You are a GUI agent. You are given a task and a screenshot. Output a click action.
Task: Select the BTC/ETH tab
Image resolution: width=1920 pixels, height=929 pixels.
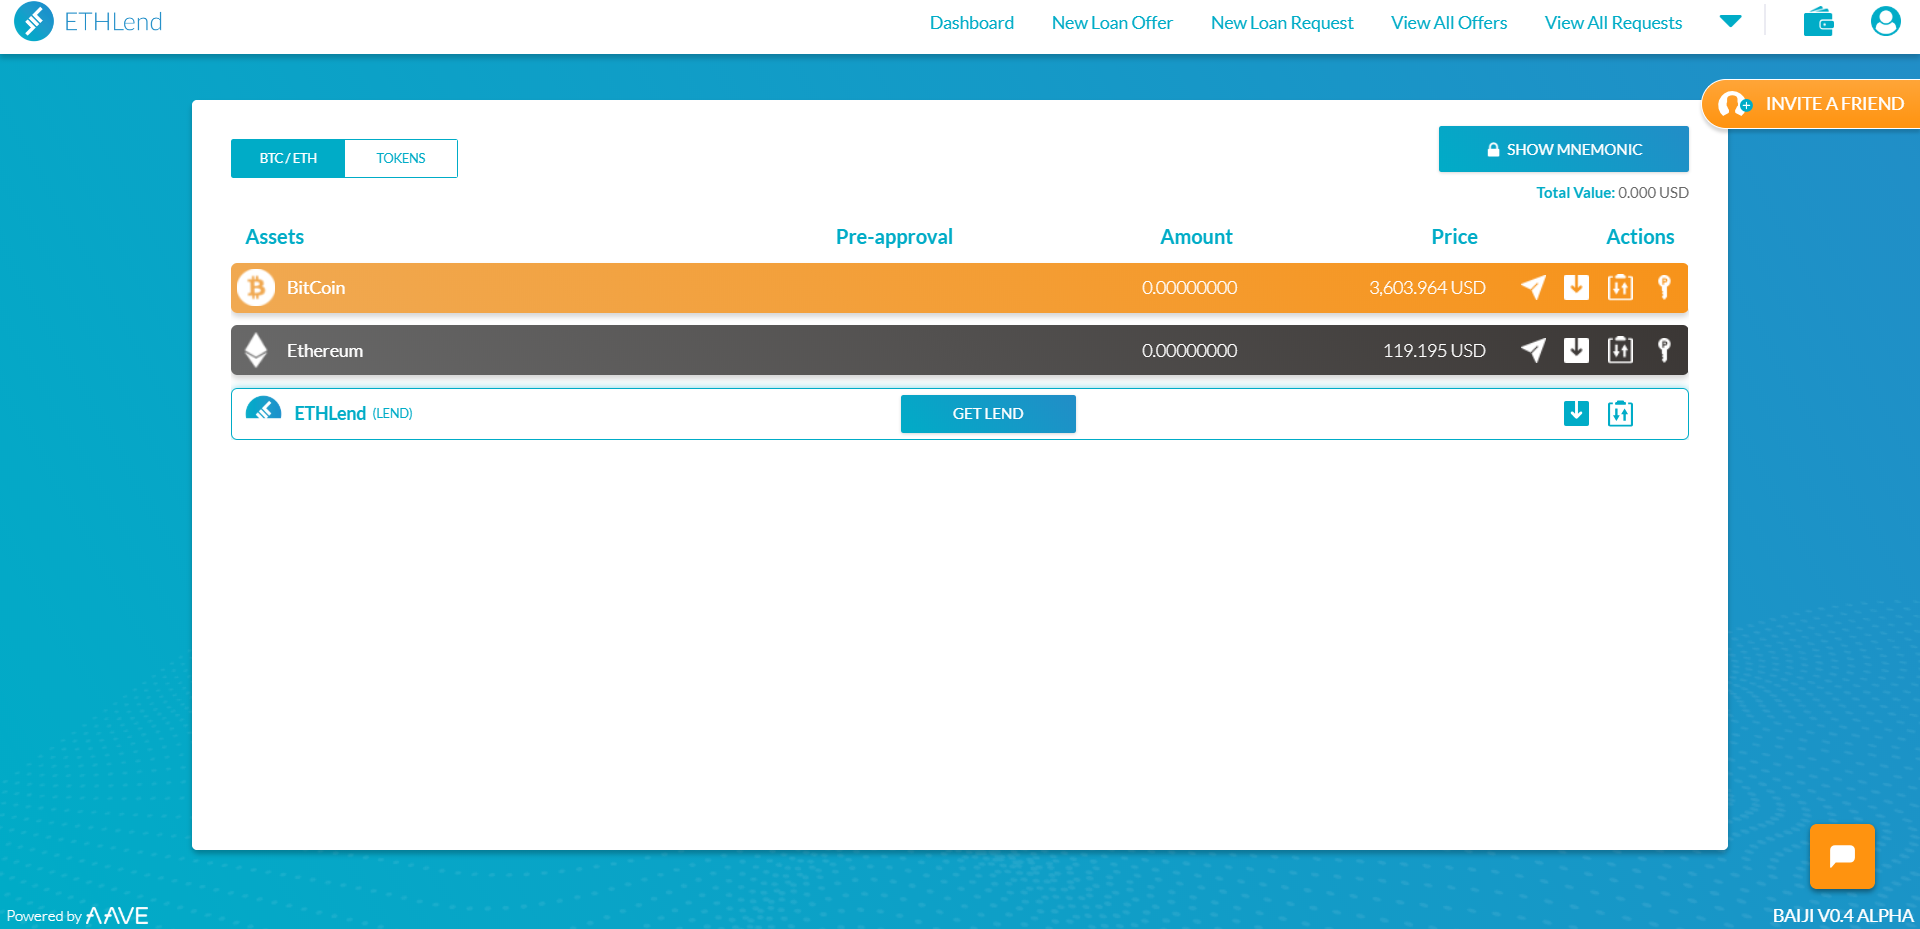tap(288, 158)
